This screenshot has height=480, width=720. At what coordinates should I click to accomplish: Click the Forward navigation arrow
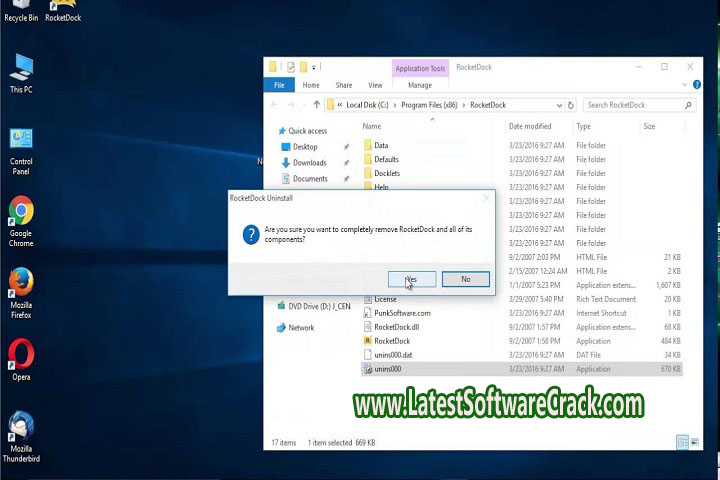click(291, 105)
